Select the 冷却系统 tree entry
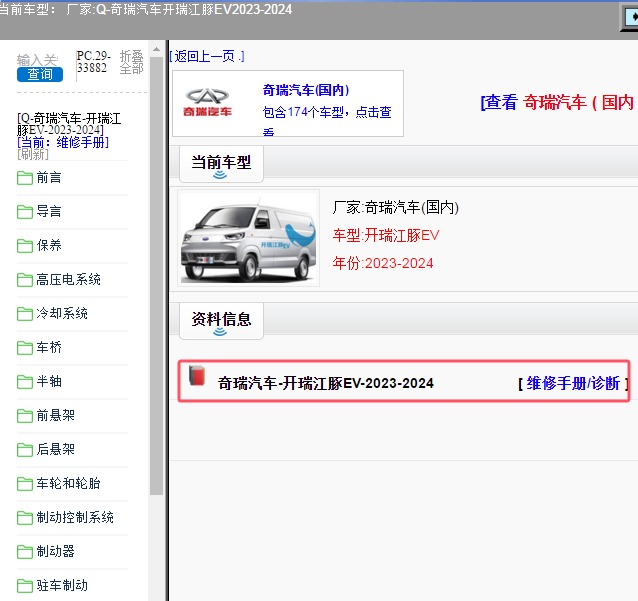Screen dimensions: 638x601 [62, 314]
